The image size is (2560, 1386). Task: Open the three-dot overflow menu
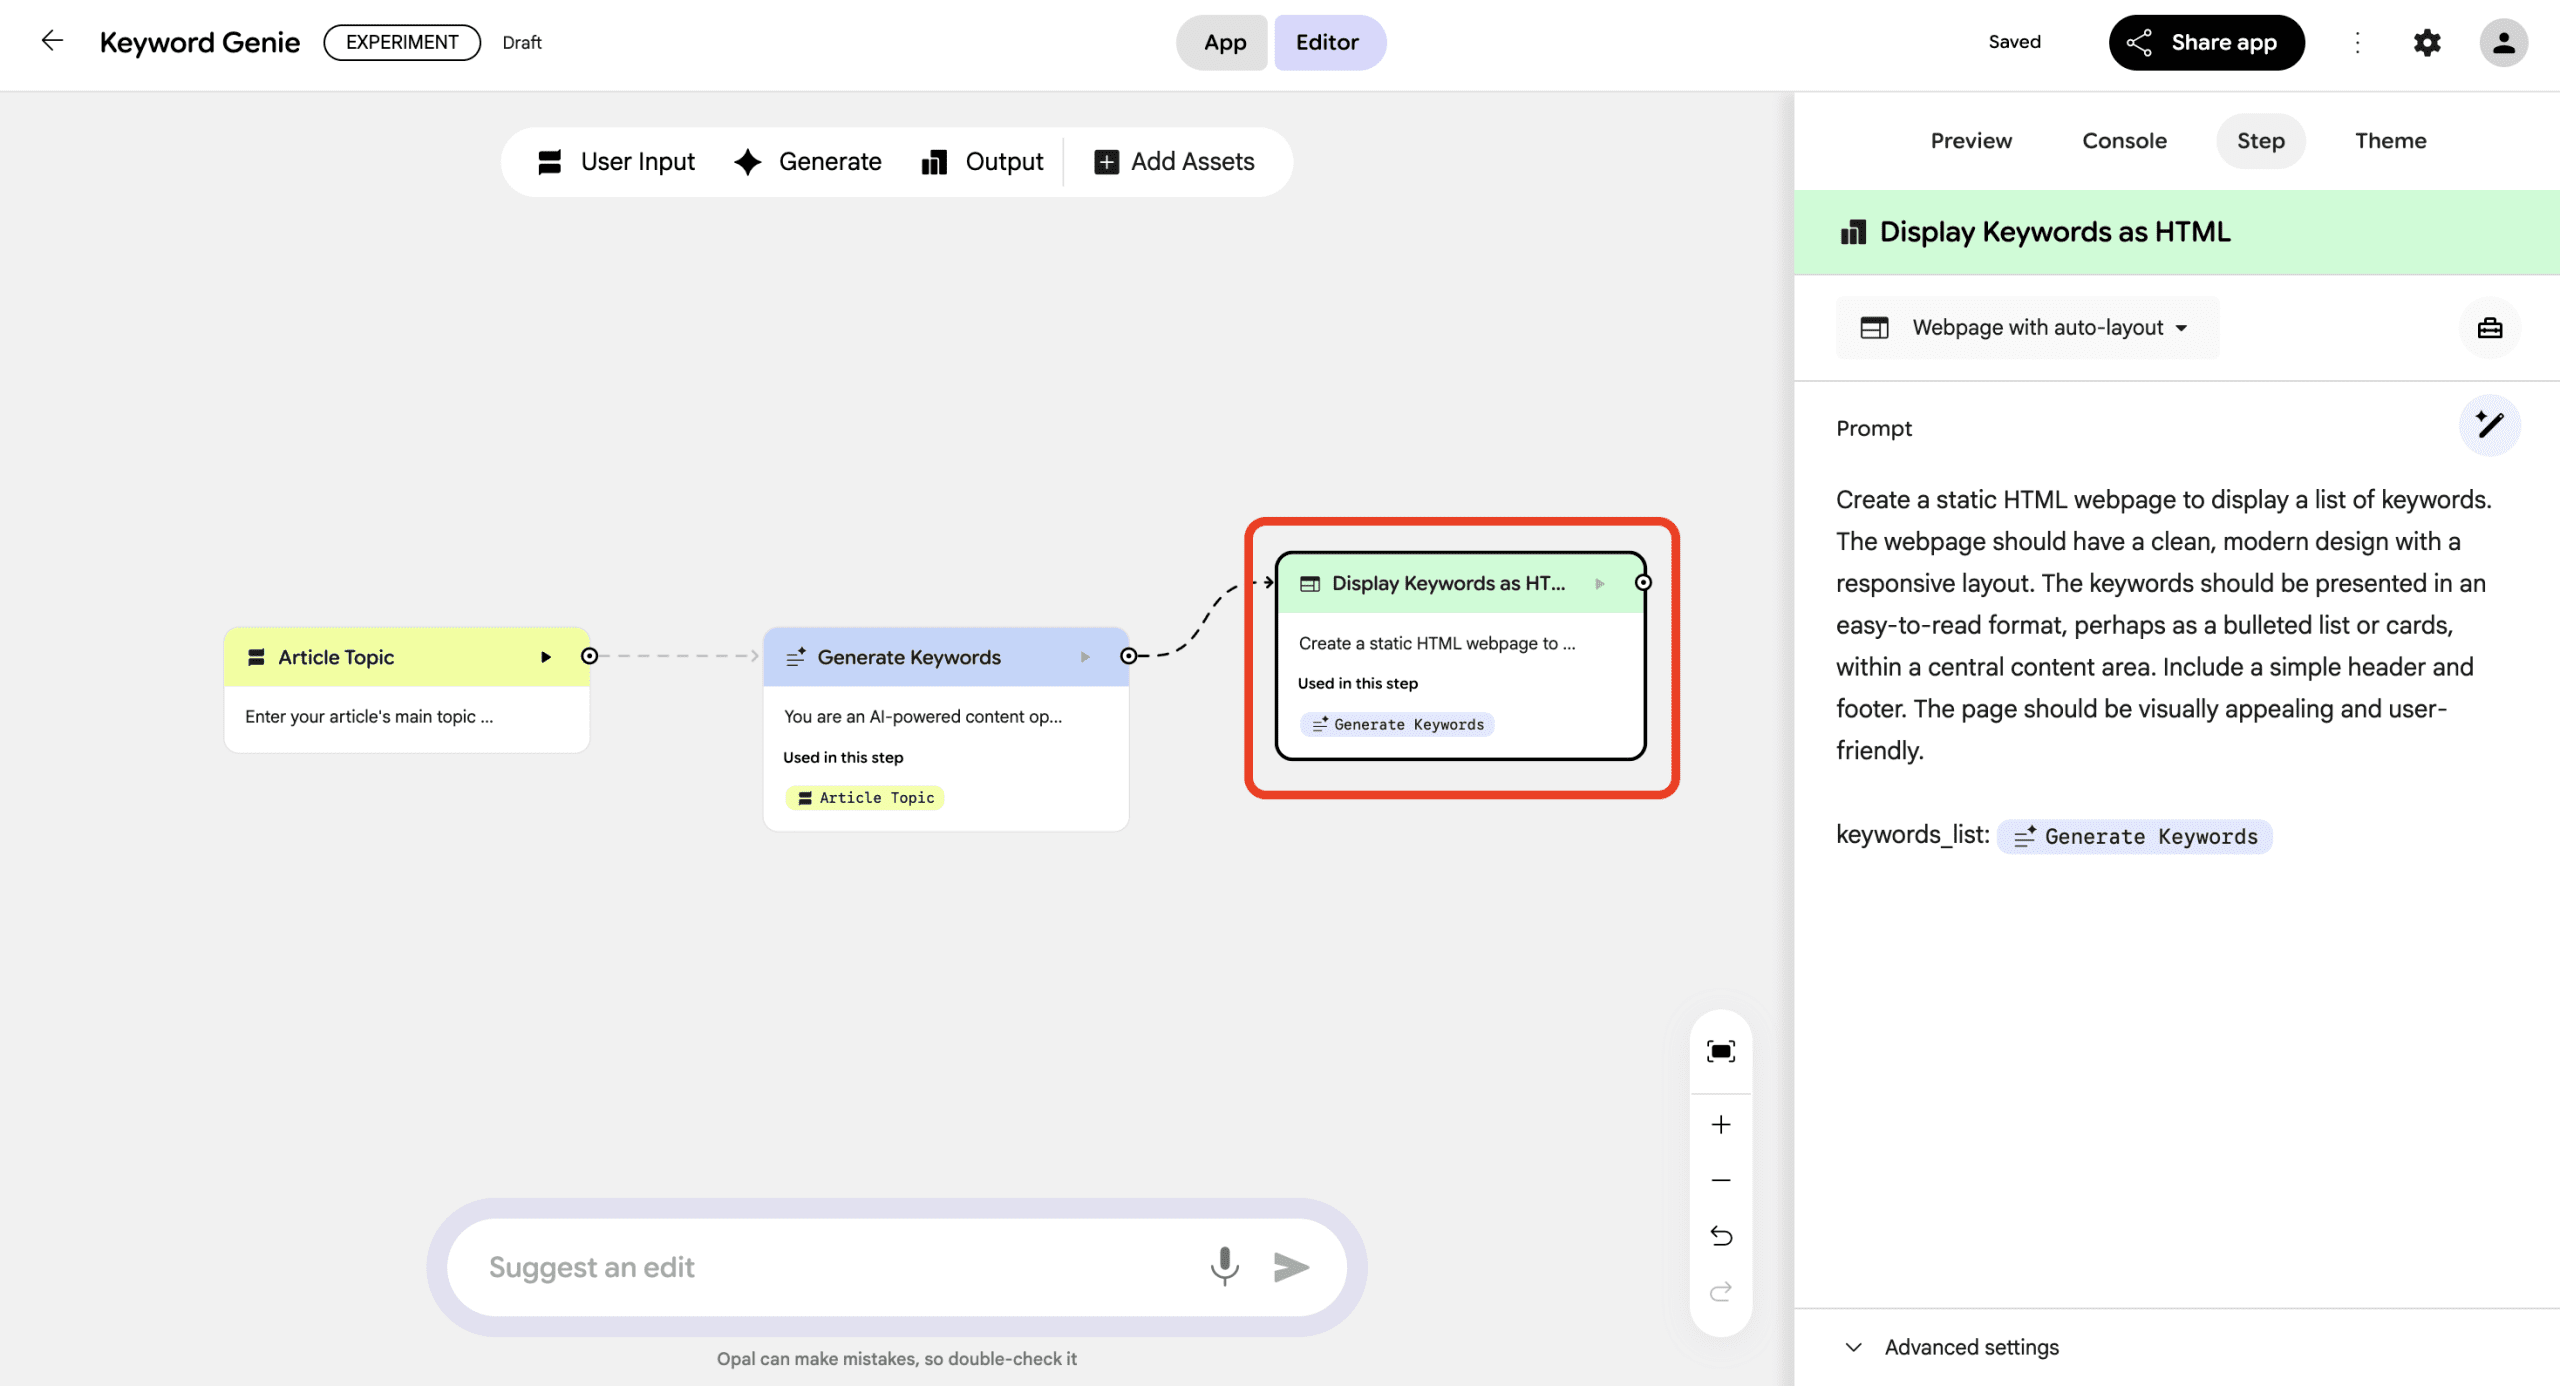(x=2358, y=42)
